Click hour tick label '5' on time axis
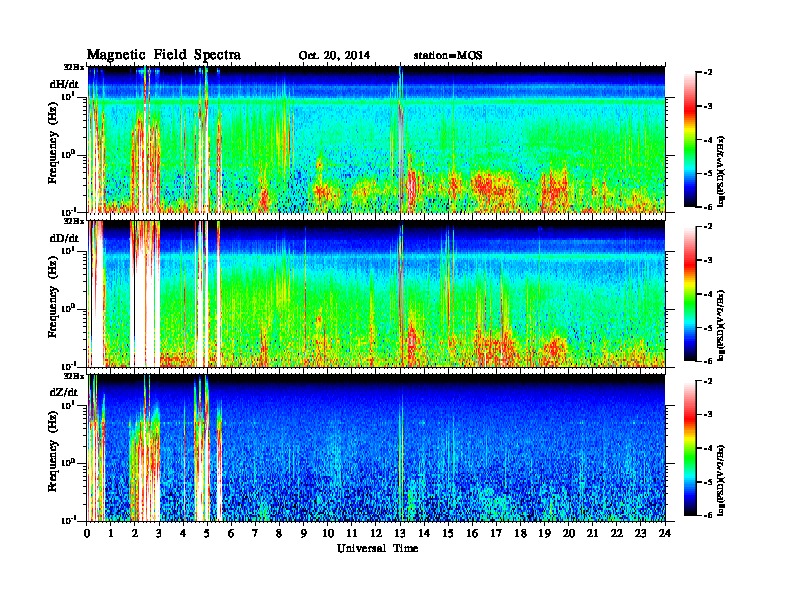 coord(207,534)
